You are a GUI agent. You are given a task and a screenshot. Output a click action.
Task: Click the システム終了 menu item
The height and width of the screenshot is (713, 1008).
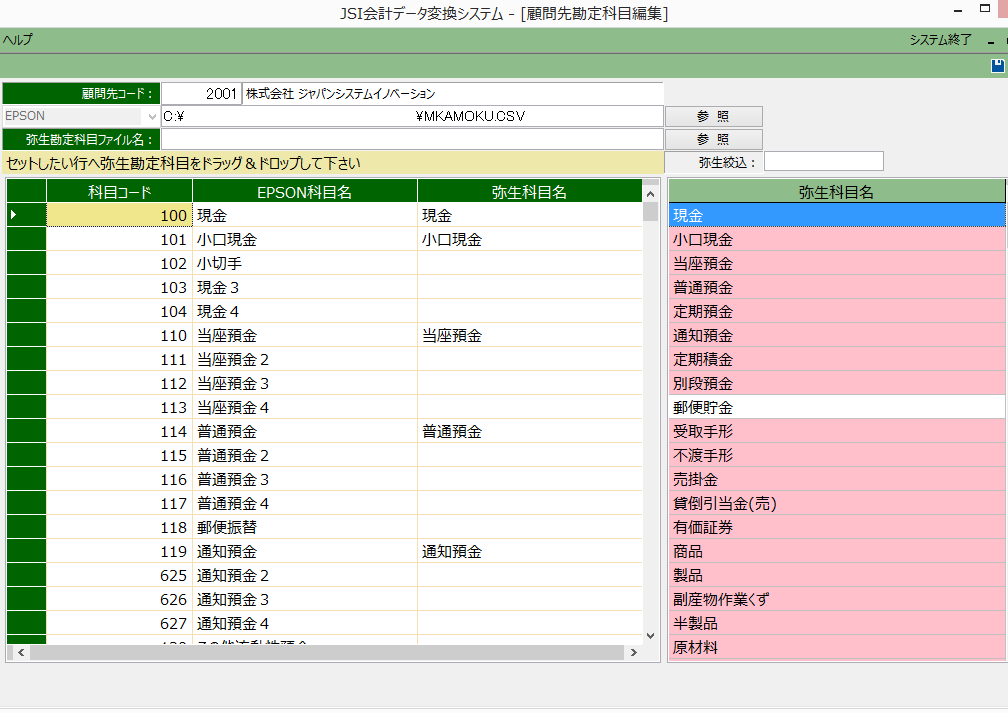(940, 40)
